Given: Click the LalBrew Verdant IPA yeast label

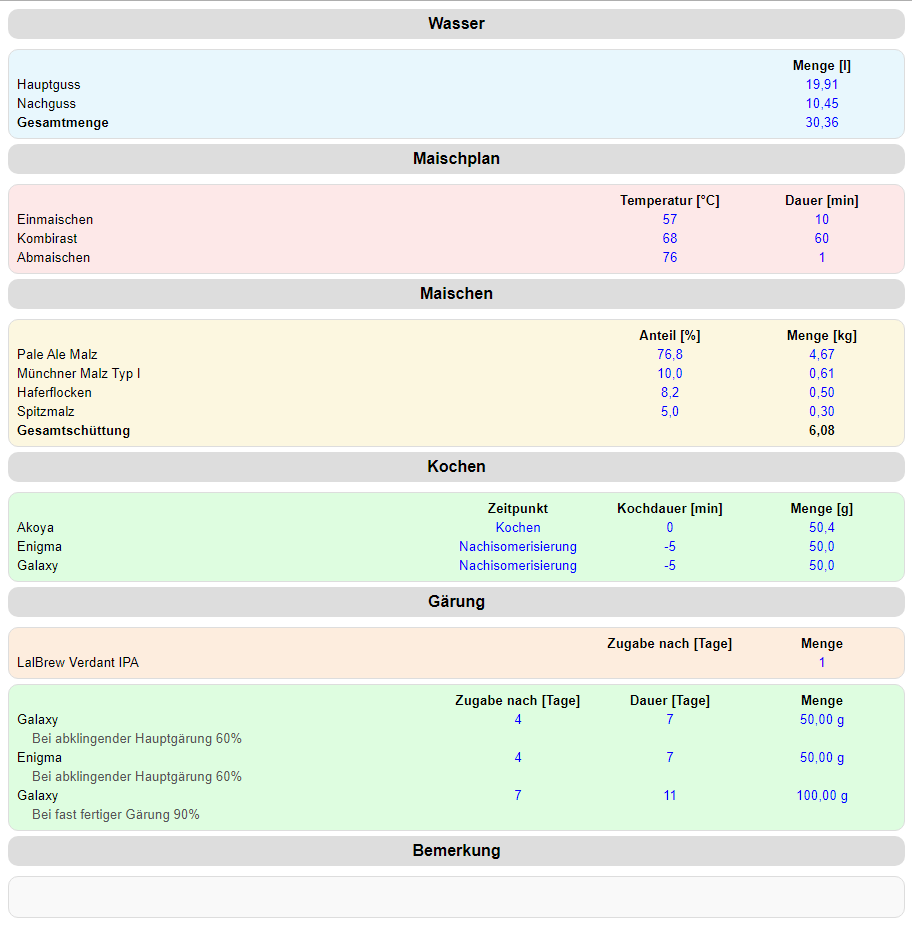Looking at the screenshot, I should (x=78, y=663).
